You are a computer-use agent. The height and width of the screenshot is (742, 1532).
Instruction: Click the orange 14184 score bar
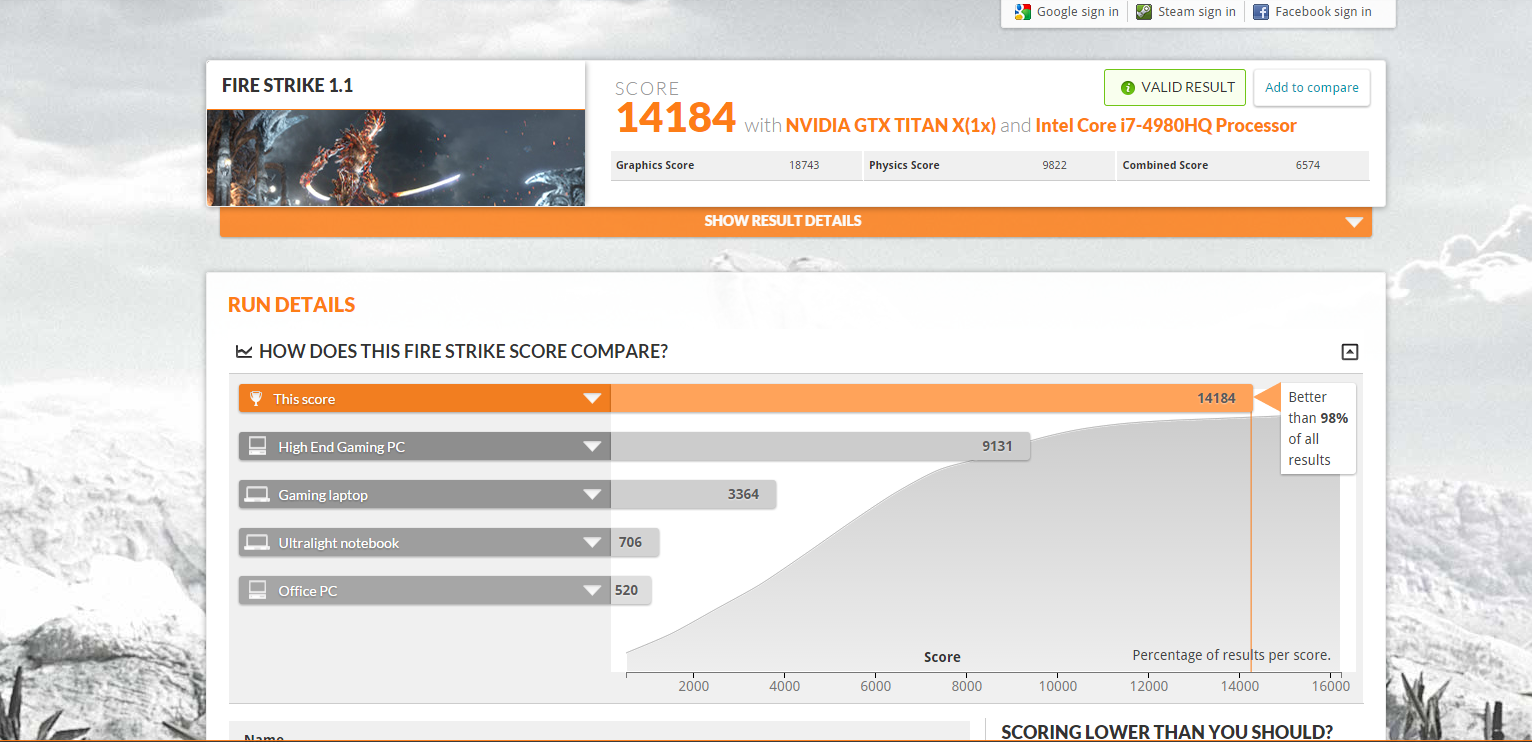tap(931, 398)
